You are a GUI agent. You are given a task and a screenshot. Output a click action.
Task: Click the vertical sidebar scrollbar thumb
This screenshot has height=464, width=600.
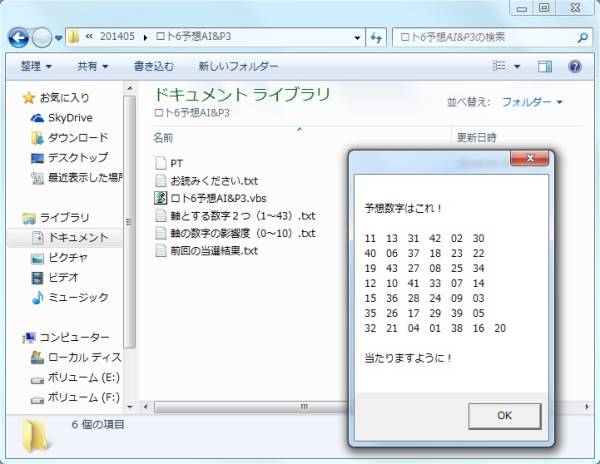coord(130,222)
